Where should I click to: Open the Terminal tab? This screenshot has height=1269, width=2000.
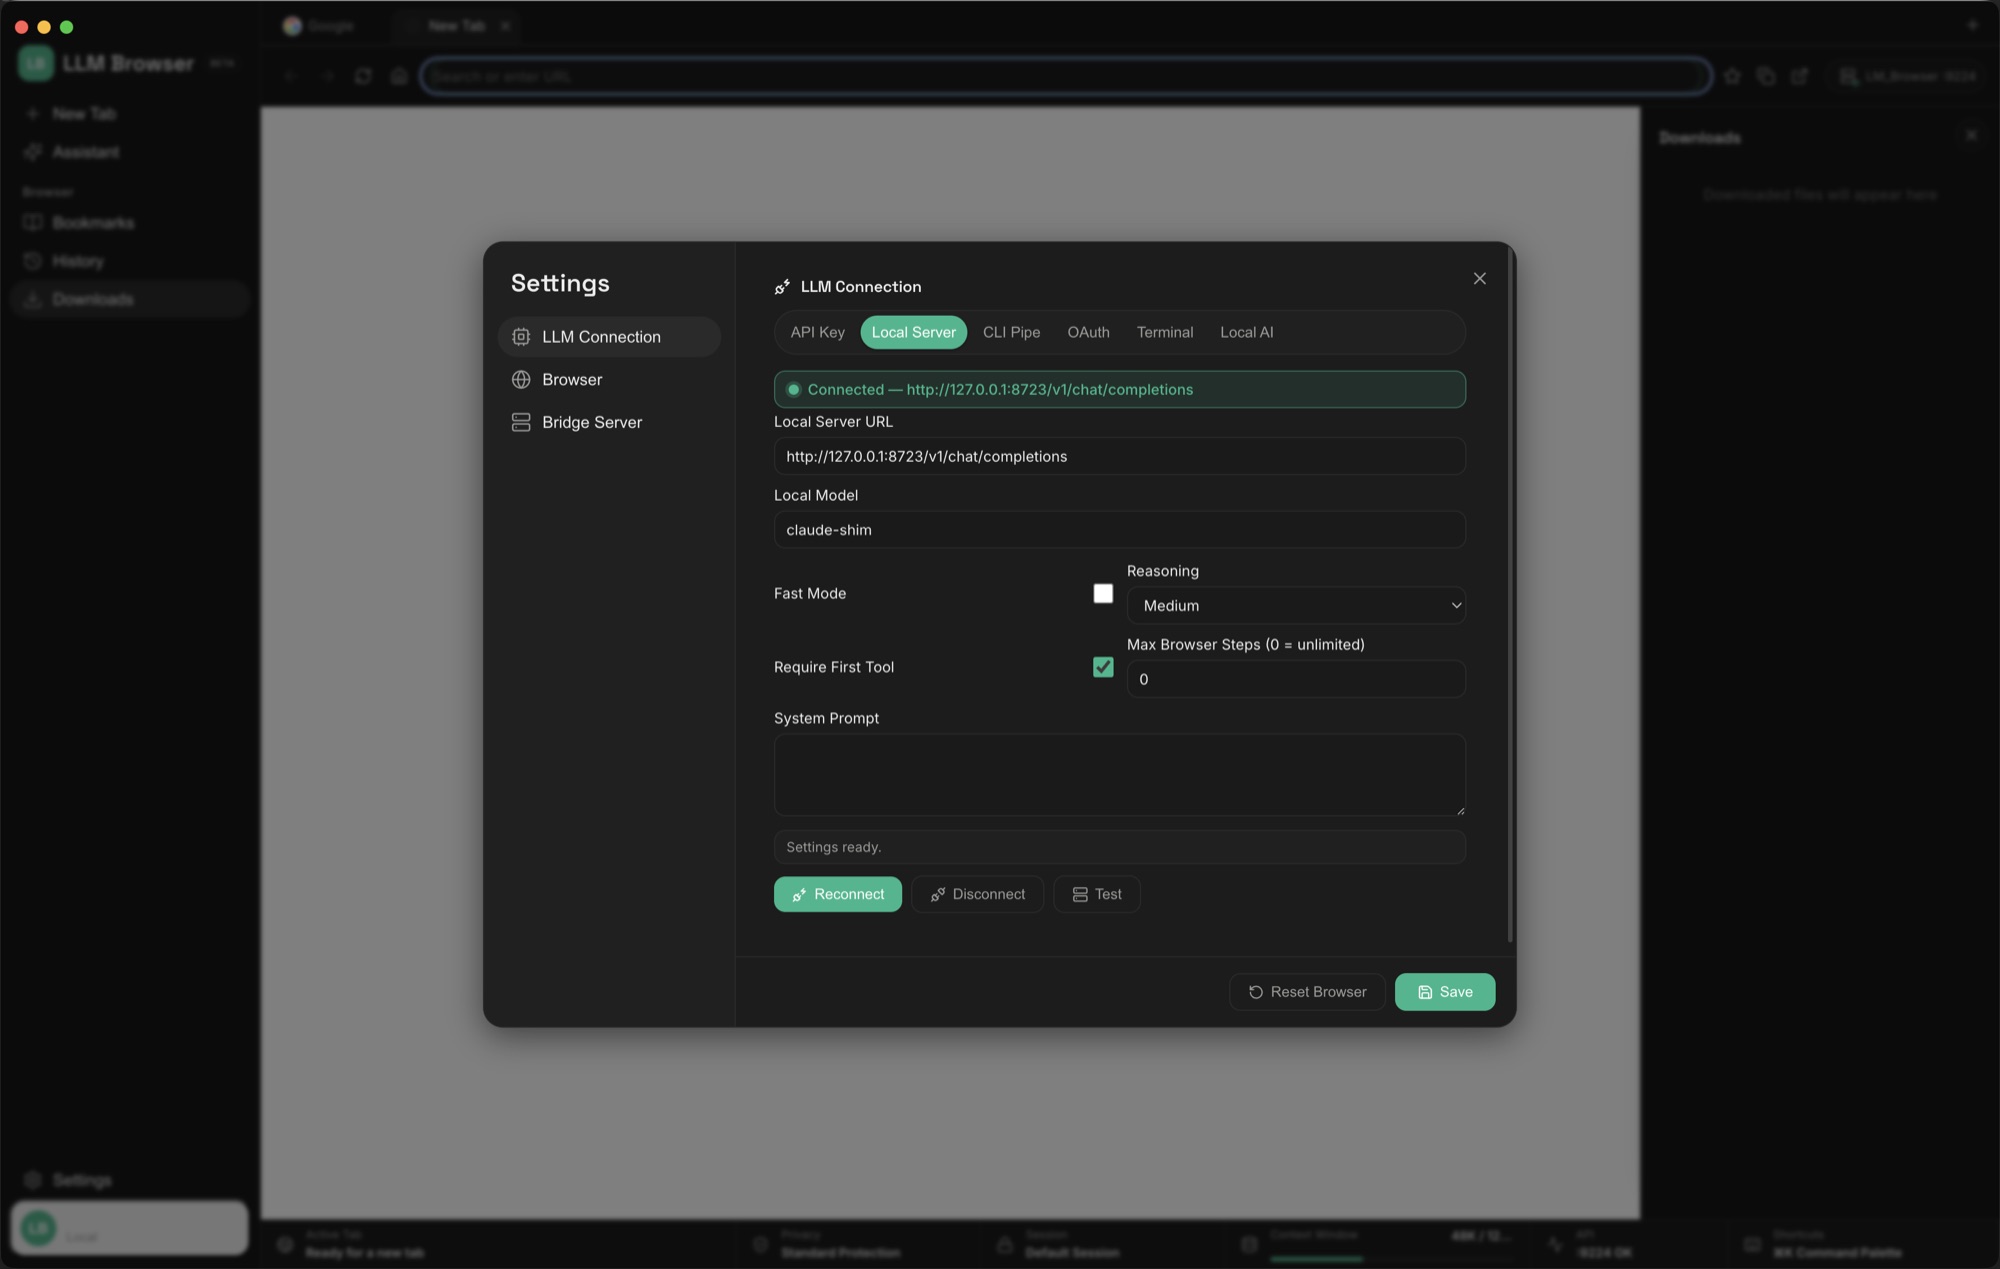point(1165,332)
